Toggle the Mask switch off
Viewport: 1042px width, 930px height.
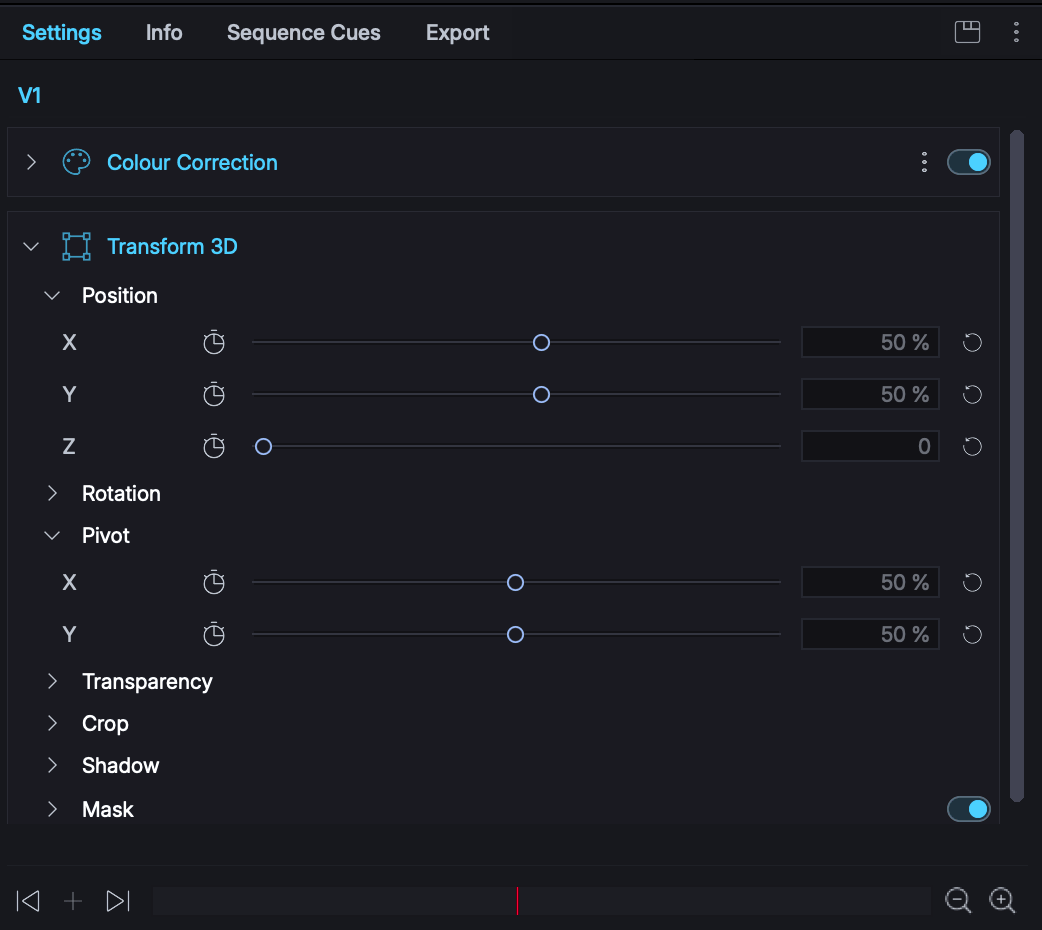coord(968,809)
